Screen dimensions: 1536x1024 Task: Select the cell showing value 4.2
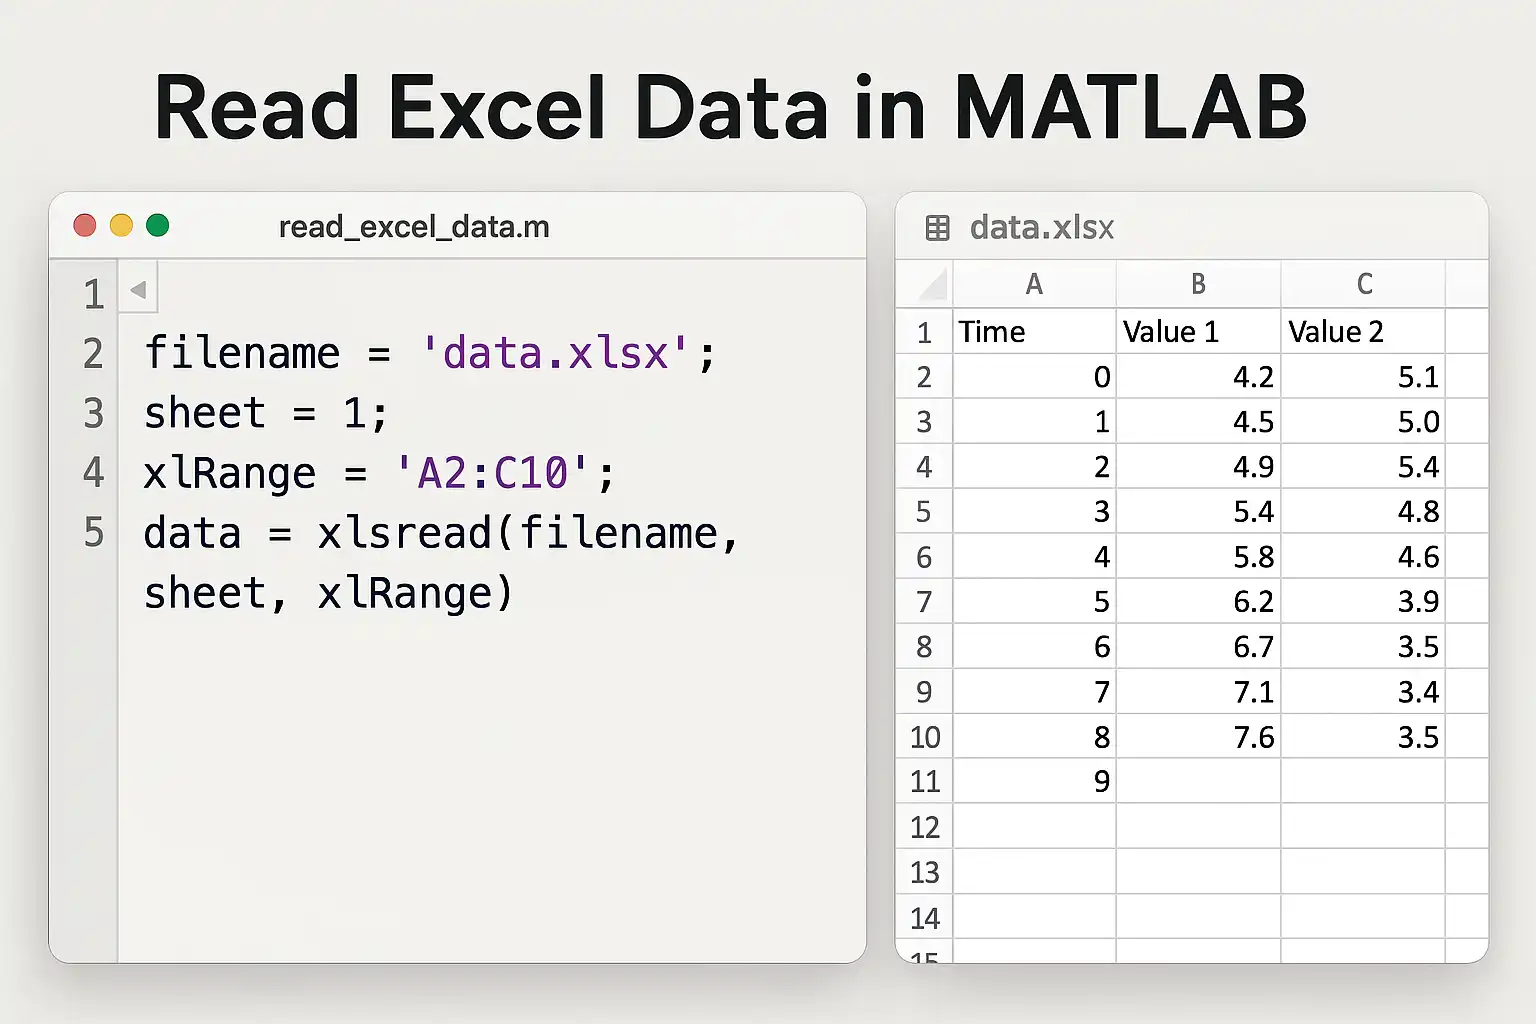1198,376
